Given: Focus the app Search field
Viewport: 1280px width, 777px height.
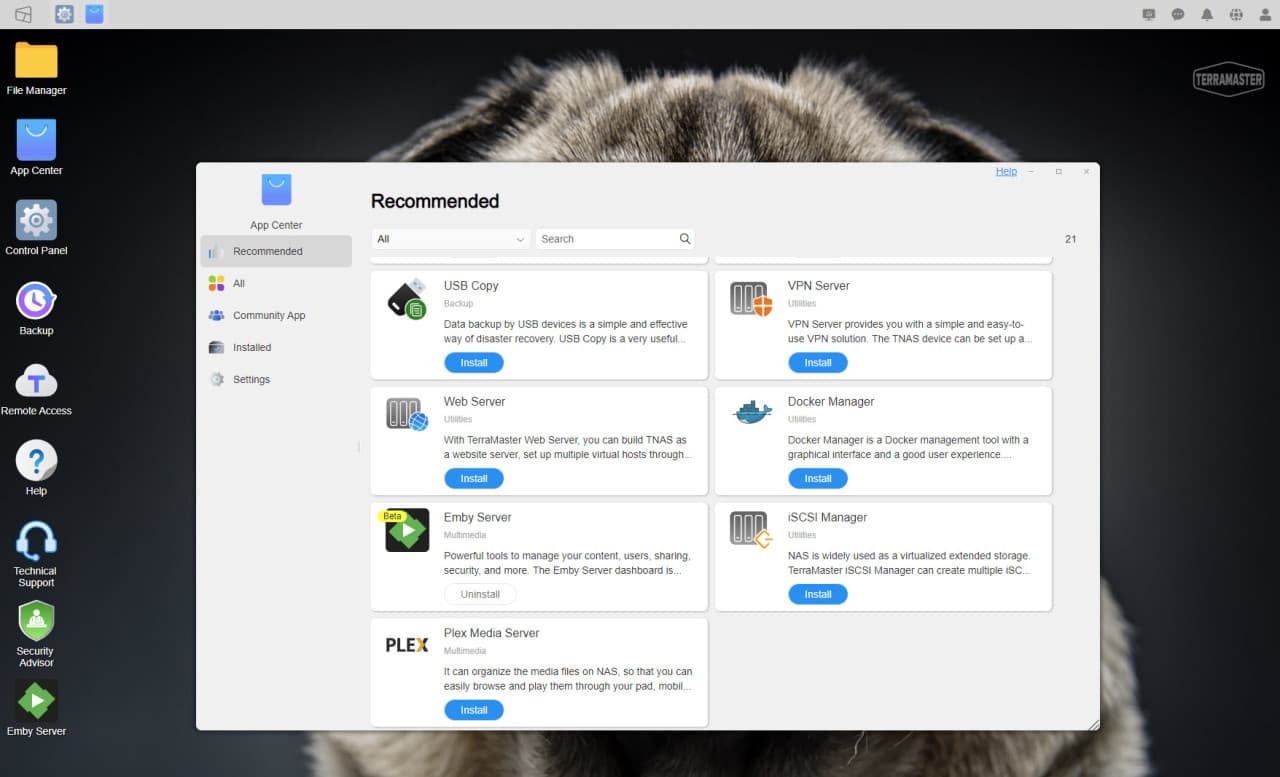Looking at the screenshot, I should coord(605,239).
